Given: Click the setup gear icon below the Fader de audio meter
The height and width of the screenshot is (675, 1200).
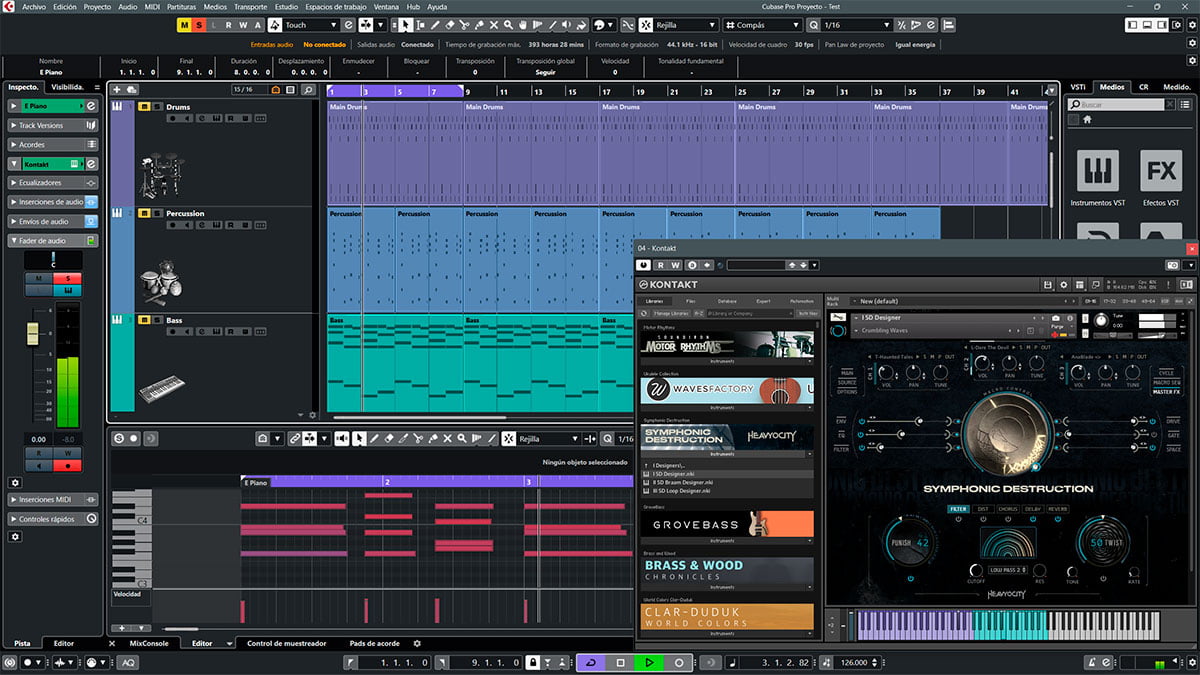Looking at the screenshot, I should (15, 482).
